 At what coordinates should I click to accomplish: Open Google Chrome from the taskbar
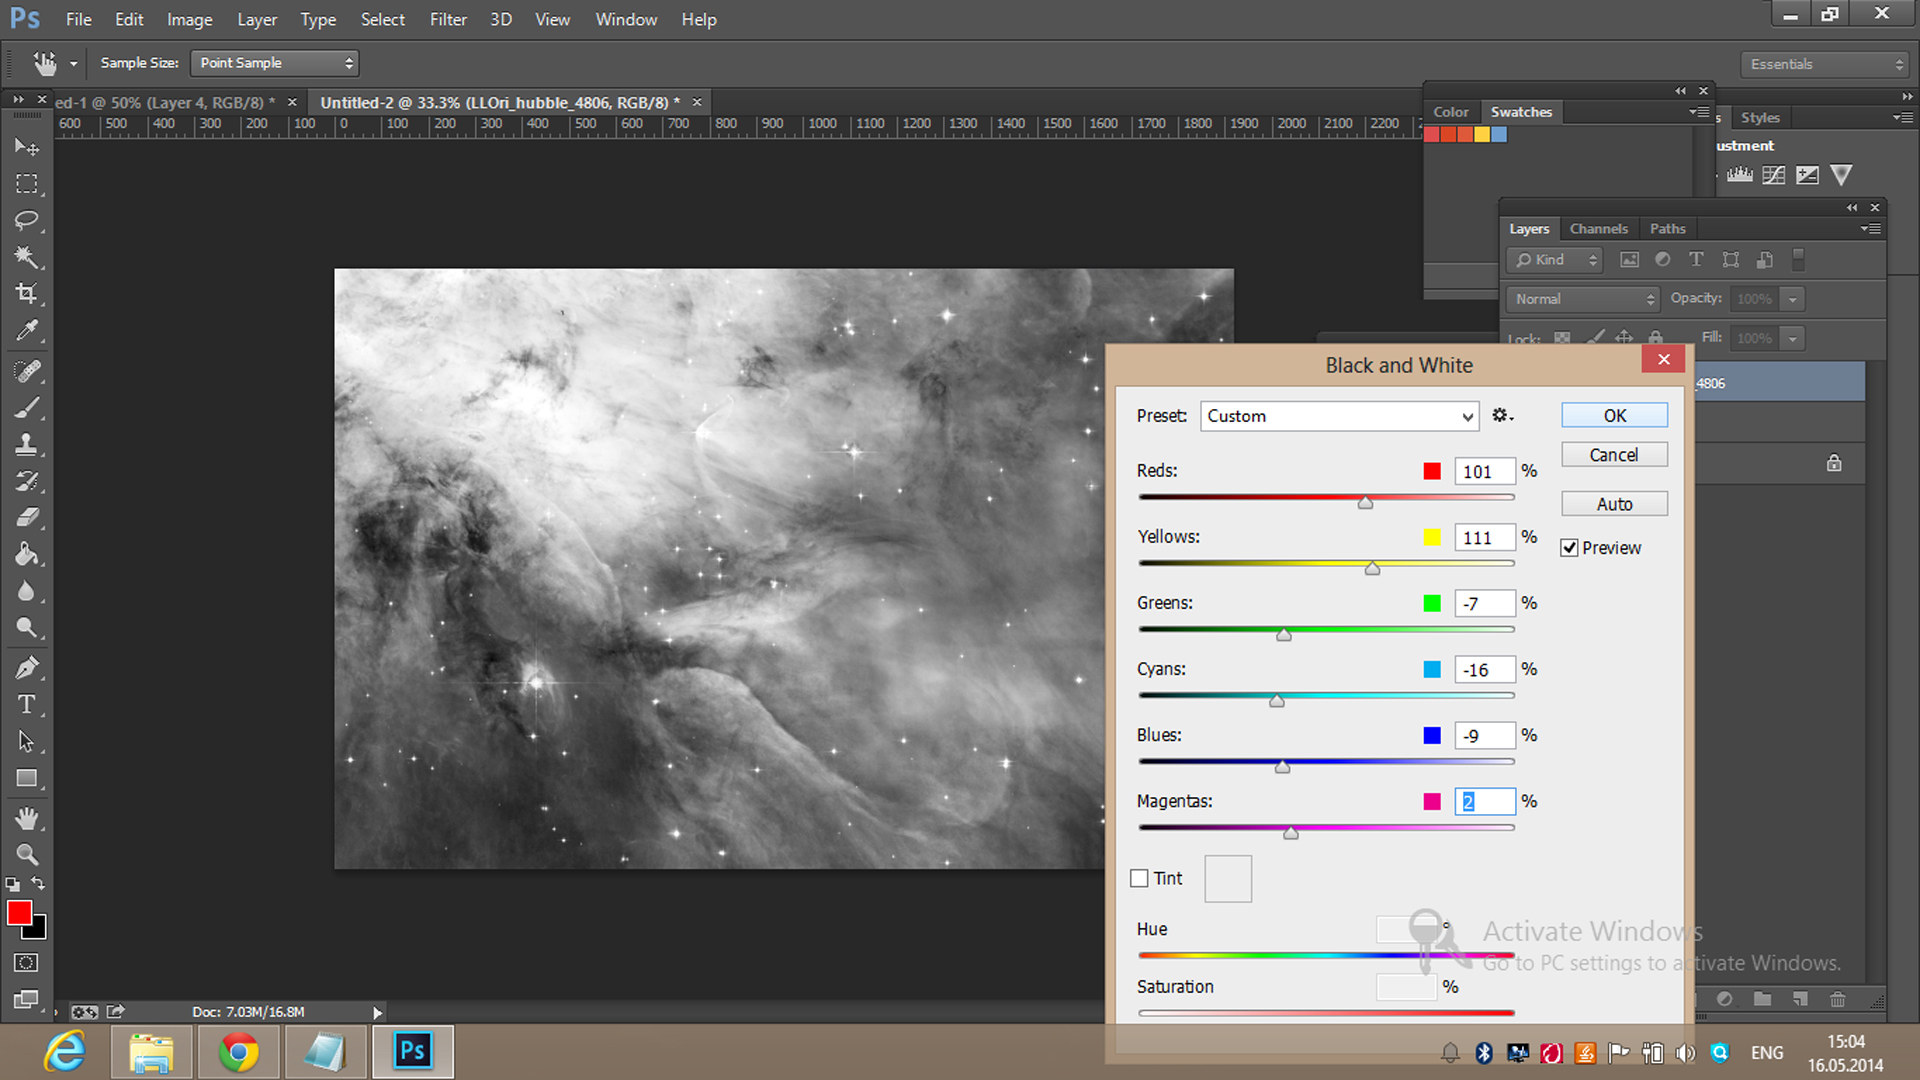tap(238, 1052)
